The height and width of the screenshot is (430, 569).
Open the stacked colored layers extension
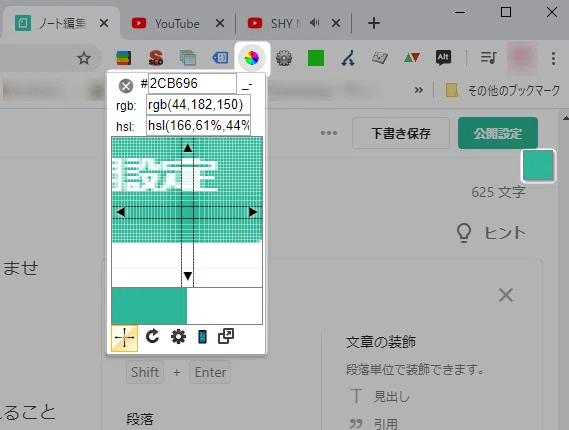(123, 58)
